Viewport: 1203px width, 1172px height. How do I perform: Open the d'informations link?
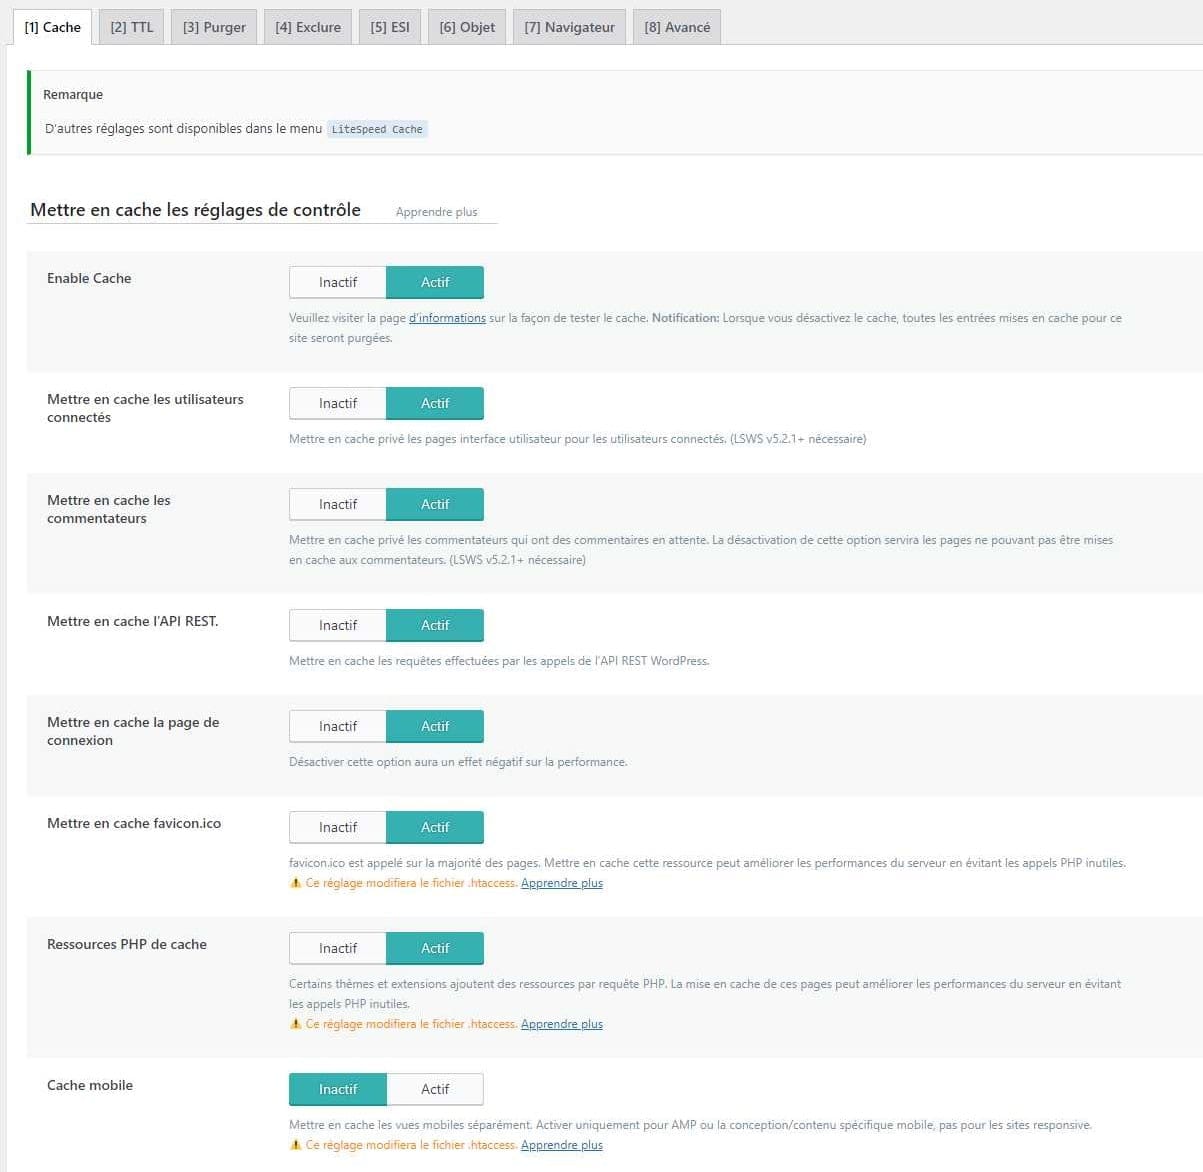pos(447,318)
